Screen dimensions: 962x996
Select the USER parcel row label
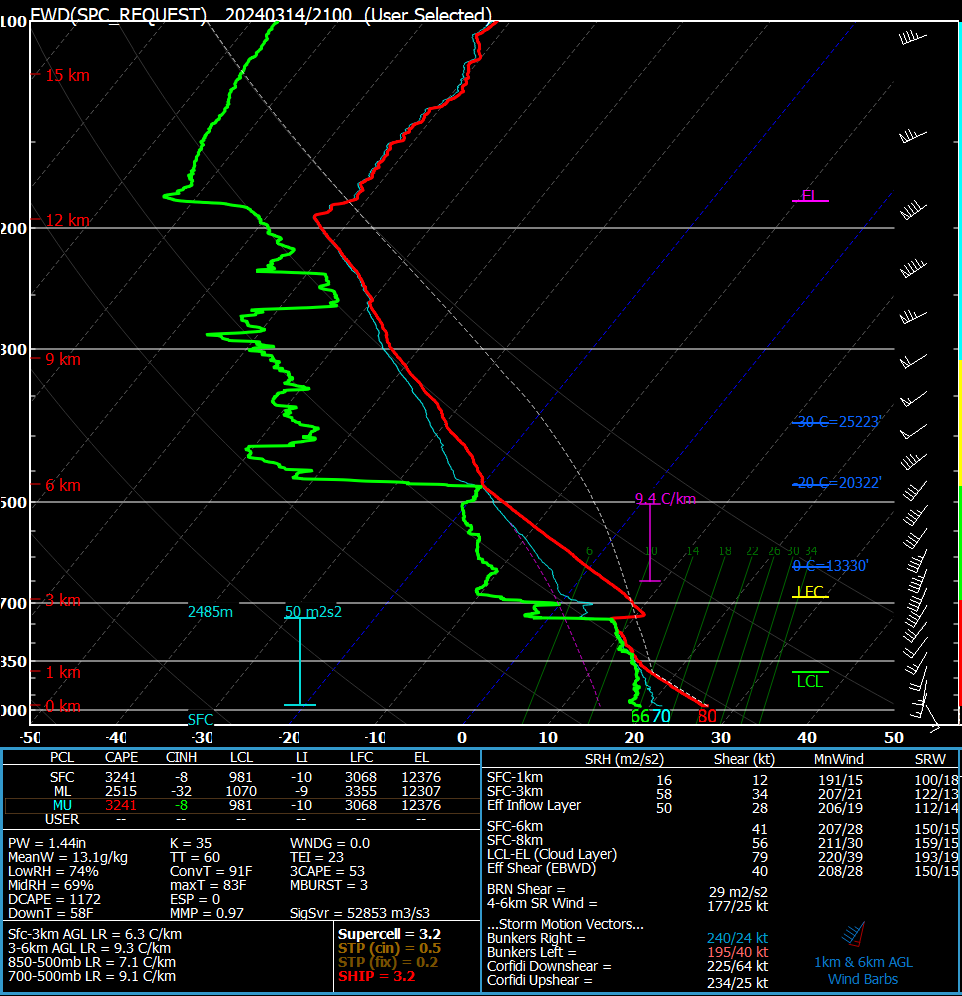point(62,819)
